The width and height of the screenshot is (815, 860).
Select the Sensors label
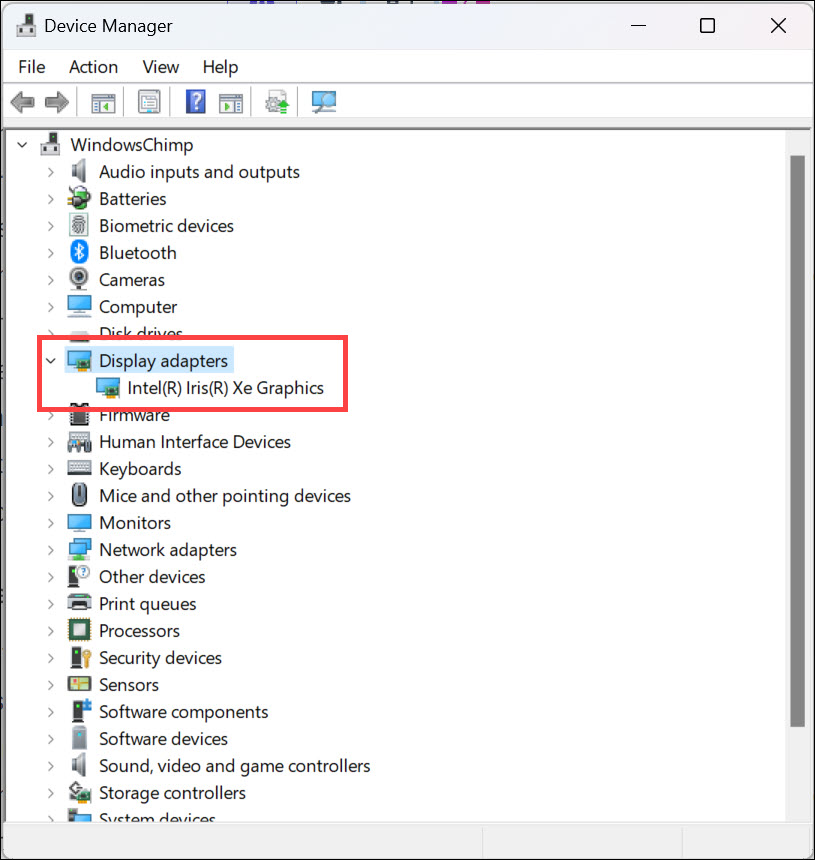pos(129,684)
